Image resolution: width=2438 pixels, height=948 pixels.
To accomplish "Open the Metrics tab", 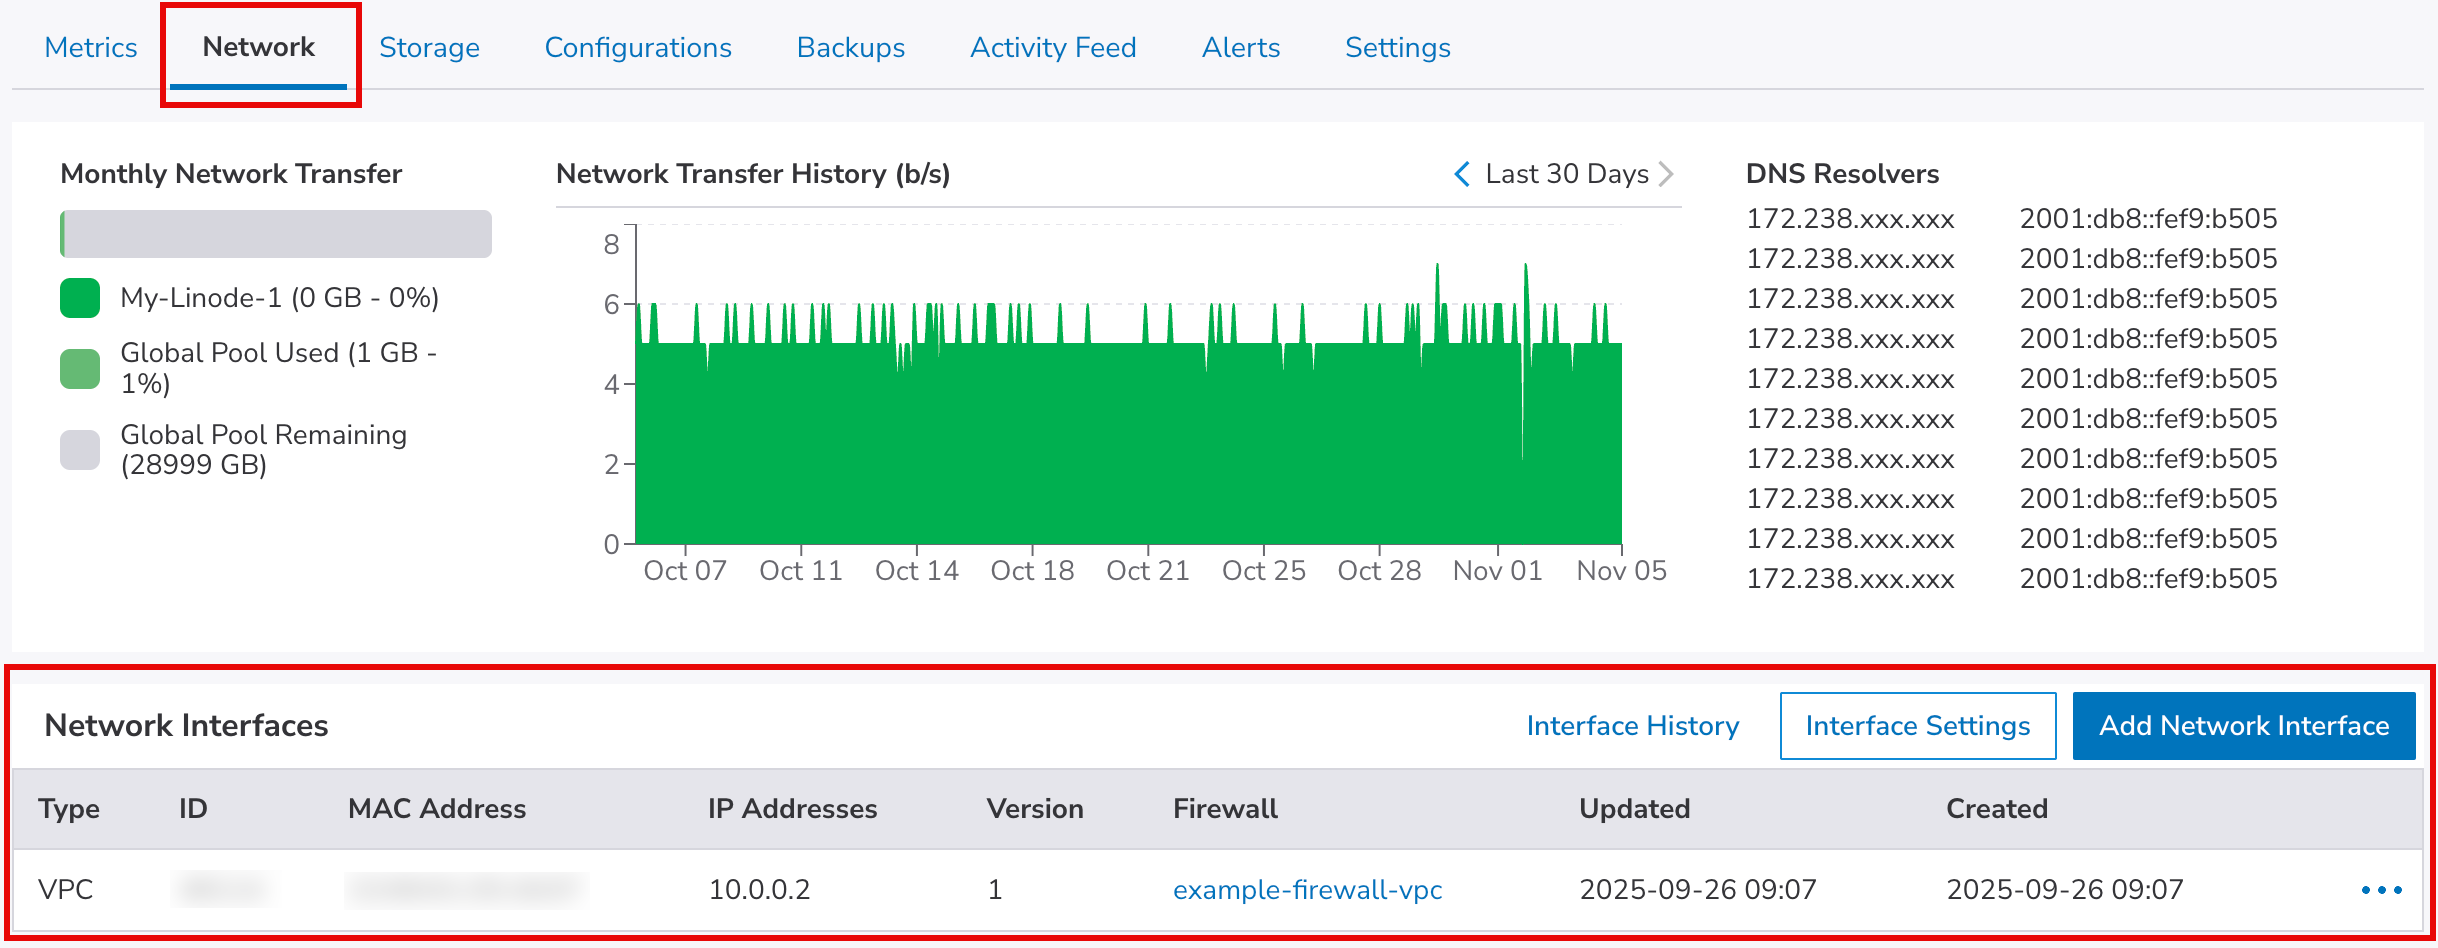I will [x=91, y=47].
